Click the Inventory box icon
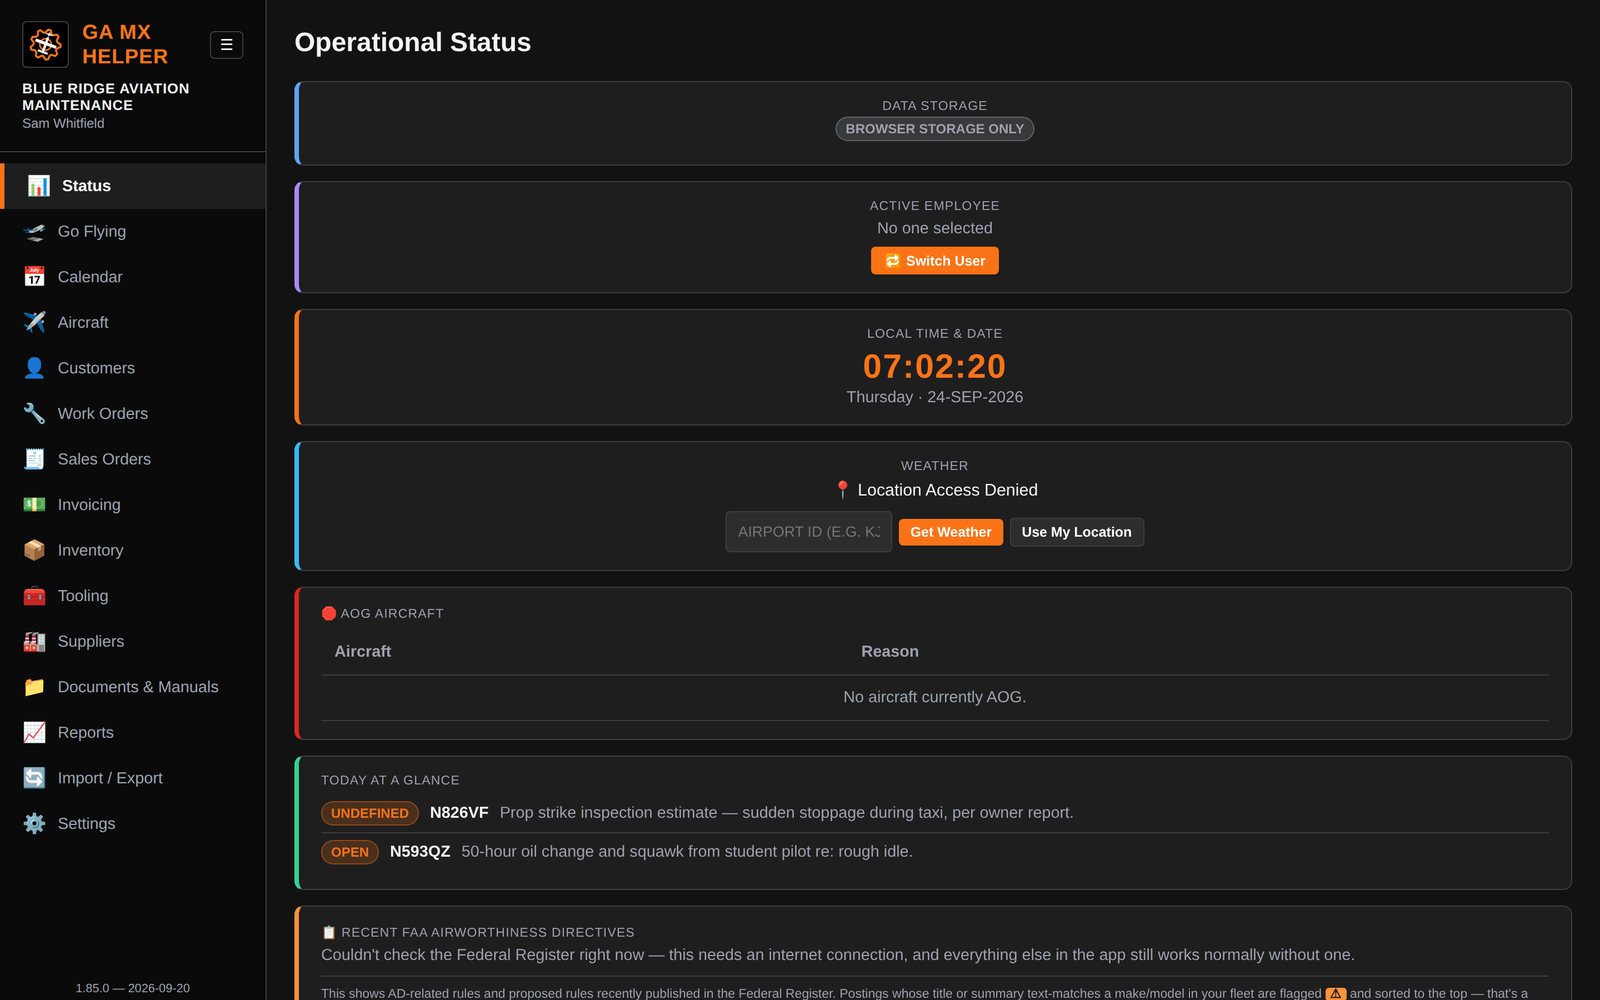The height and width of the screenshot is (1000, 1600). [34, 550]
